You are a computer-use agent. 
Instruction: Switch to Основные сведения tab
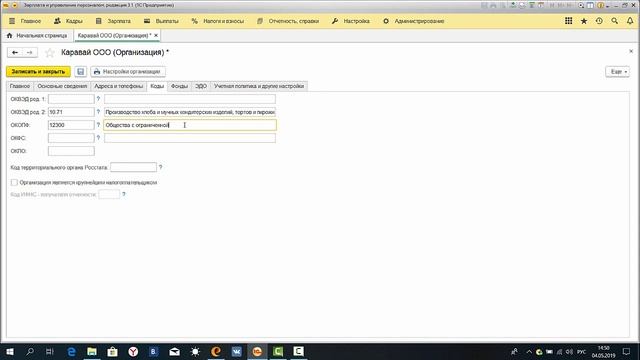(62, 86)
